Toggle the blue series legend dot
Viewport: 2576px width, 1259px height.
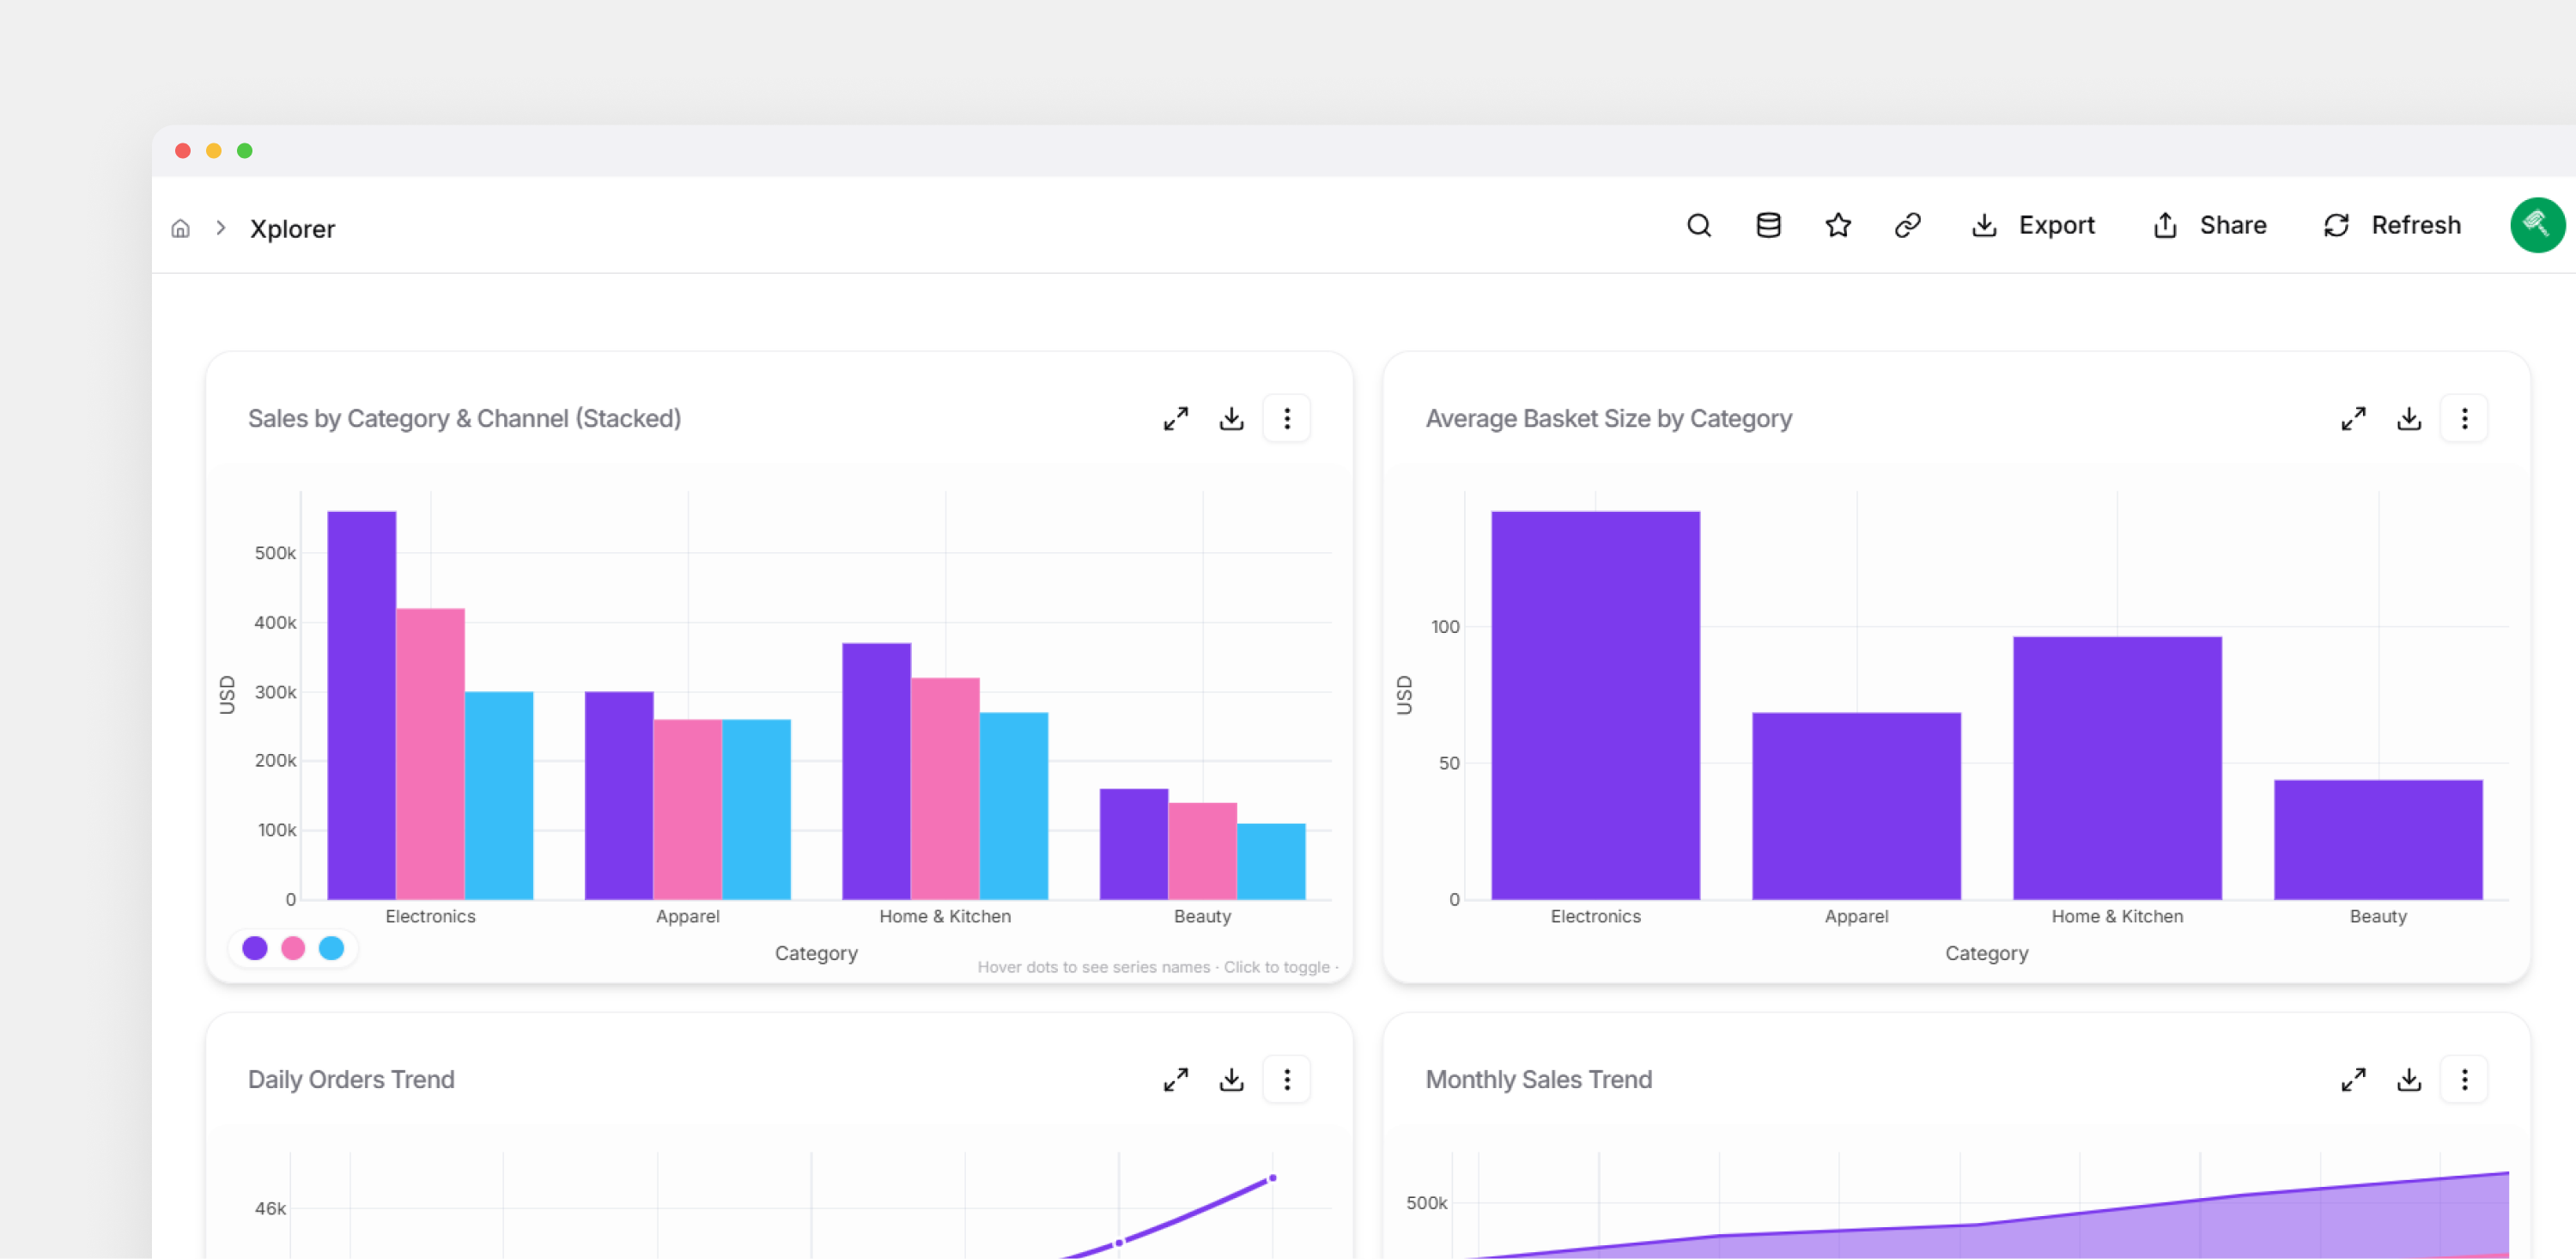[331, 947]
